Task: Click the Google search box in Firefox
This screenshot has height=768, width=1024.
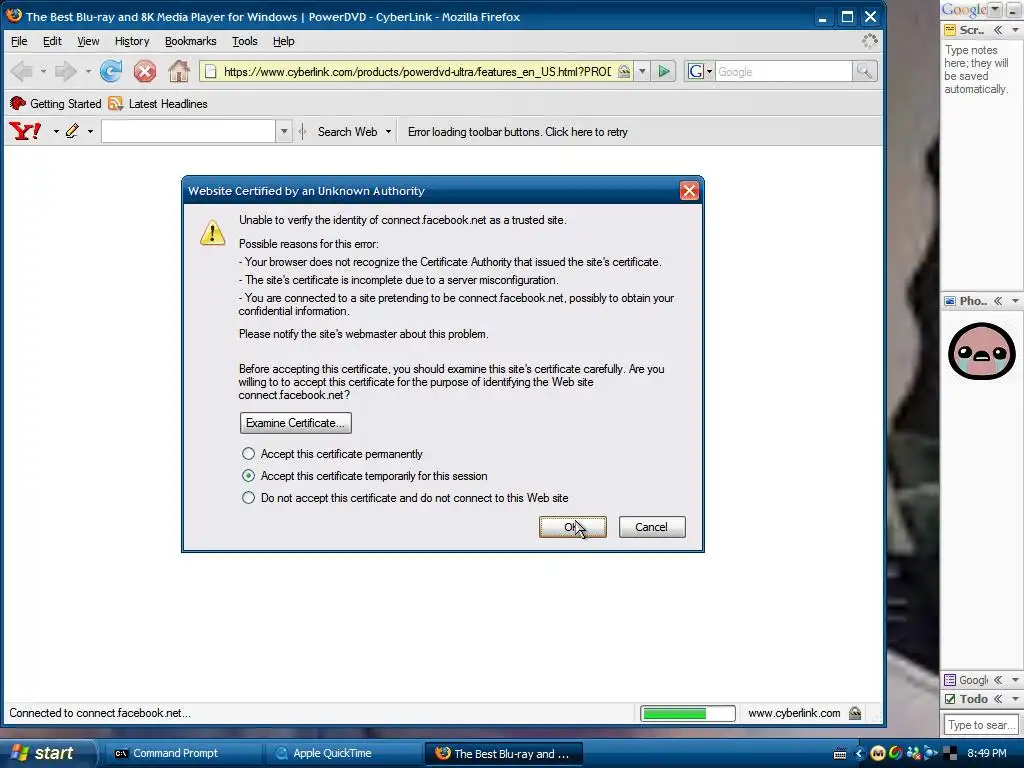Action: pos(784,71)
